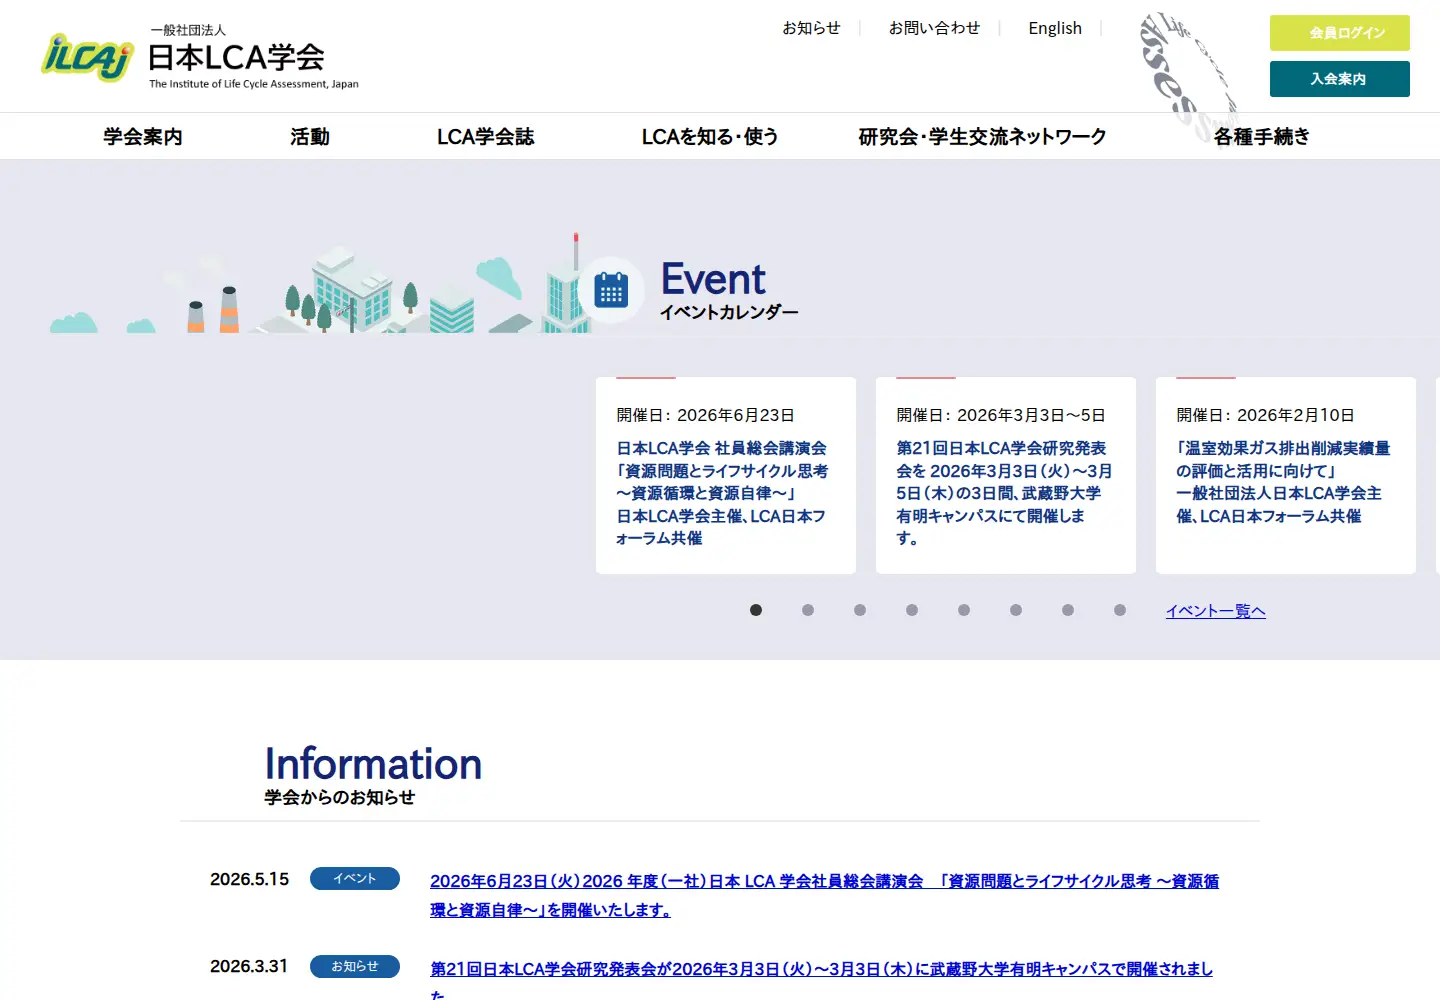
Task: Click the ILCAJ logo in header
Action: coord(87,57)
